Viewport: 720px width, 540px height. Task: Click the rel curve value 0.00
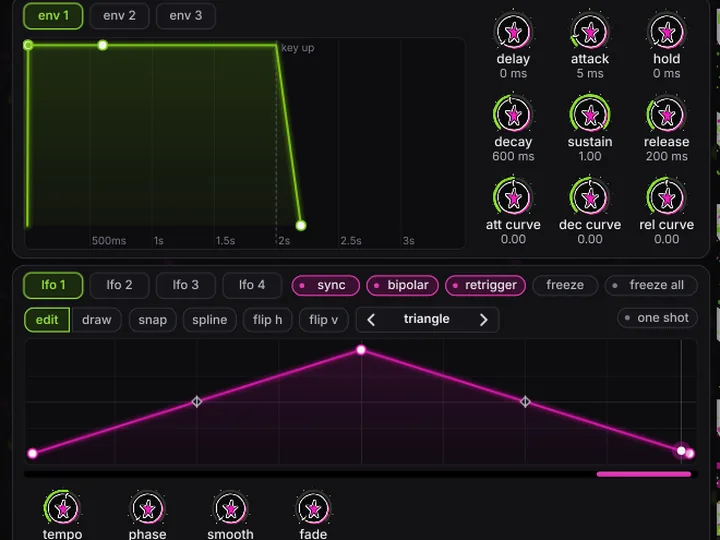(x=667, y=239)
